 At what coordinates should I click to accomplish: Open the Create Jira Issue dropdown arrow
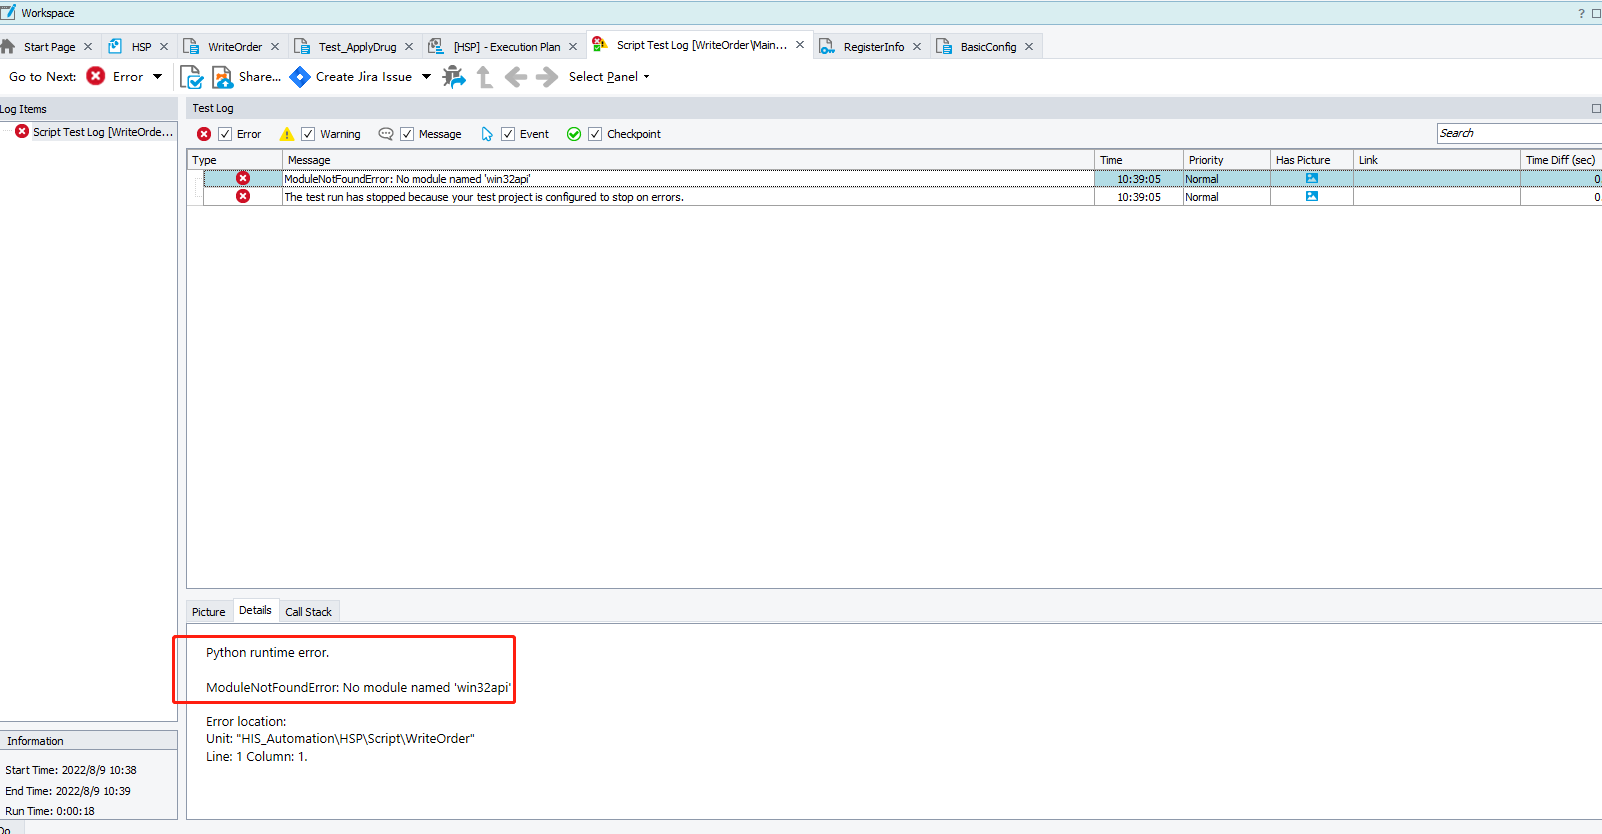tap(426, 77)
